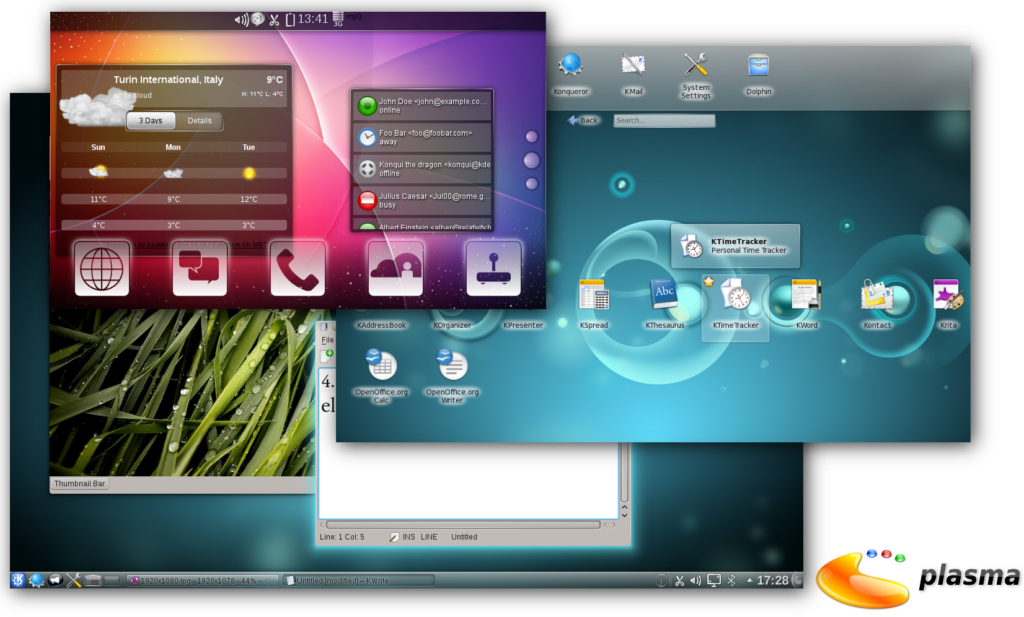Click the 13:41 mobile clock
The width and height of the screenshot is (1024, 617).
pyautogui.click(x=313, y=19)
